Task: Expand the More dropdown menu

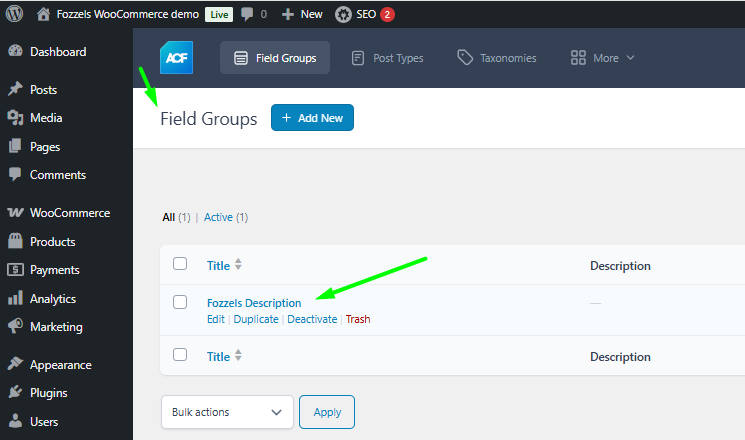Action: click(x=602, y=58)
